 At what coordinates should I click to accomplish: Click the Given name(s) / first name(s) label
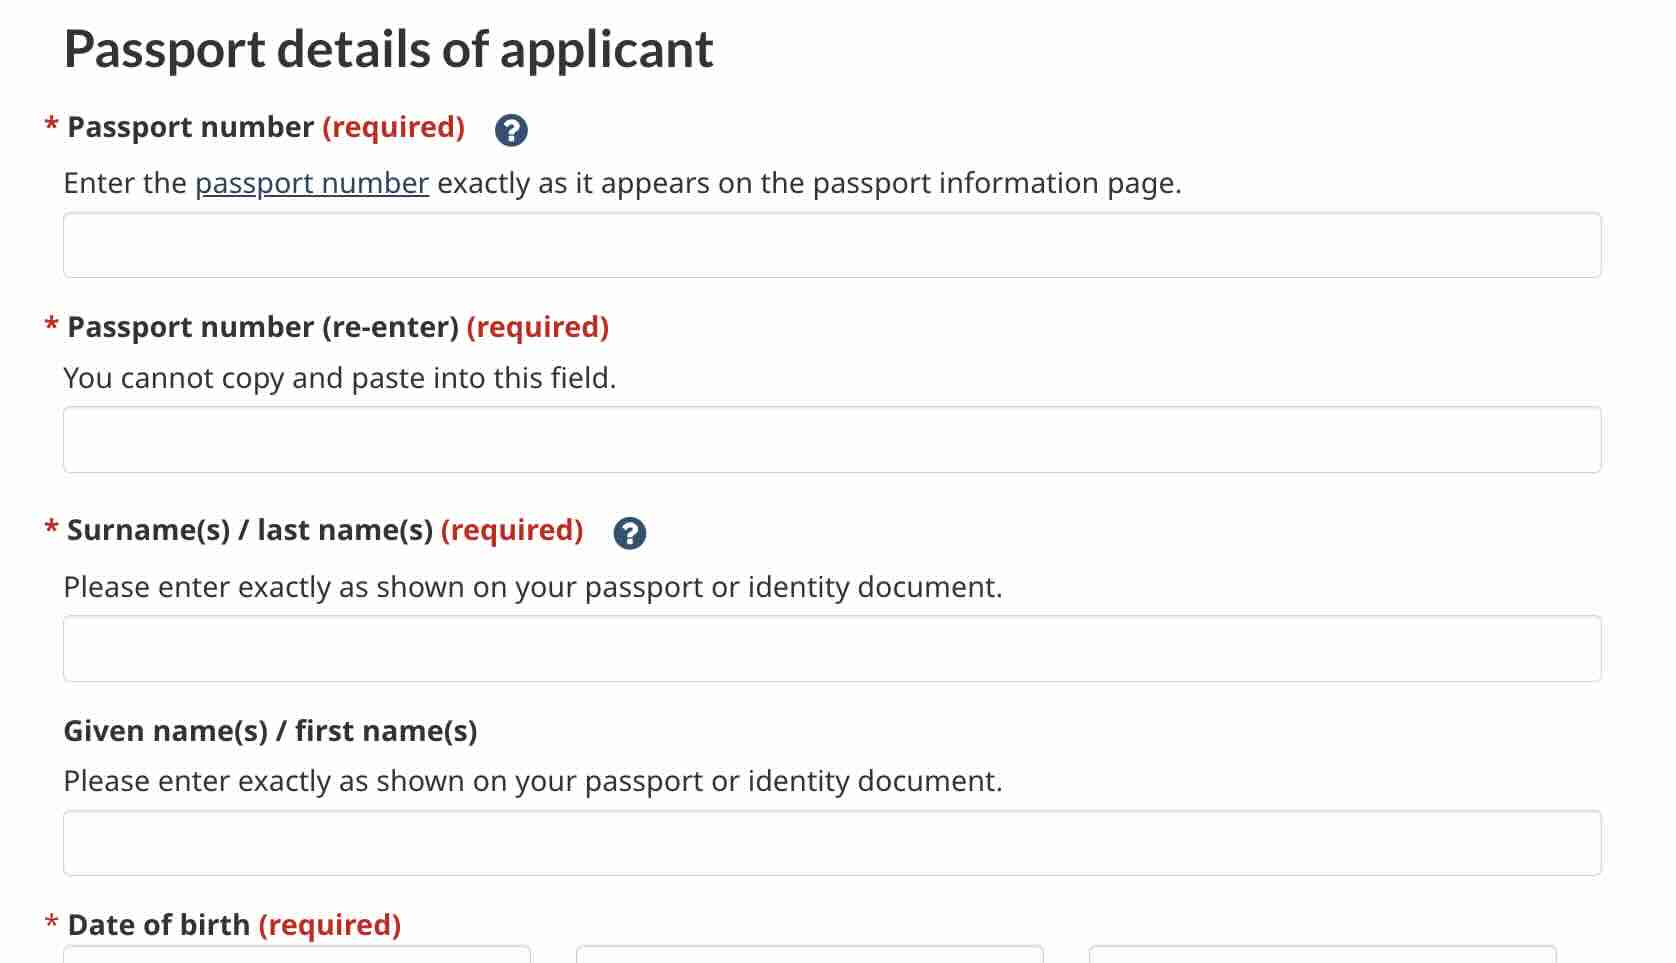pyautogui.click(x=272, y=731)
